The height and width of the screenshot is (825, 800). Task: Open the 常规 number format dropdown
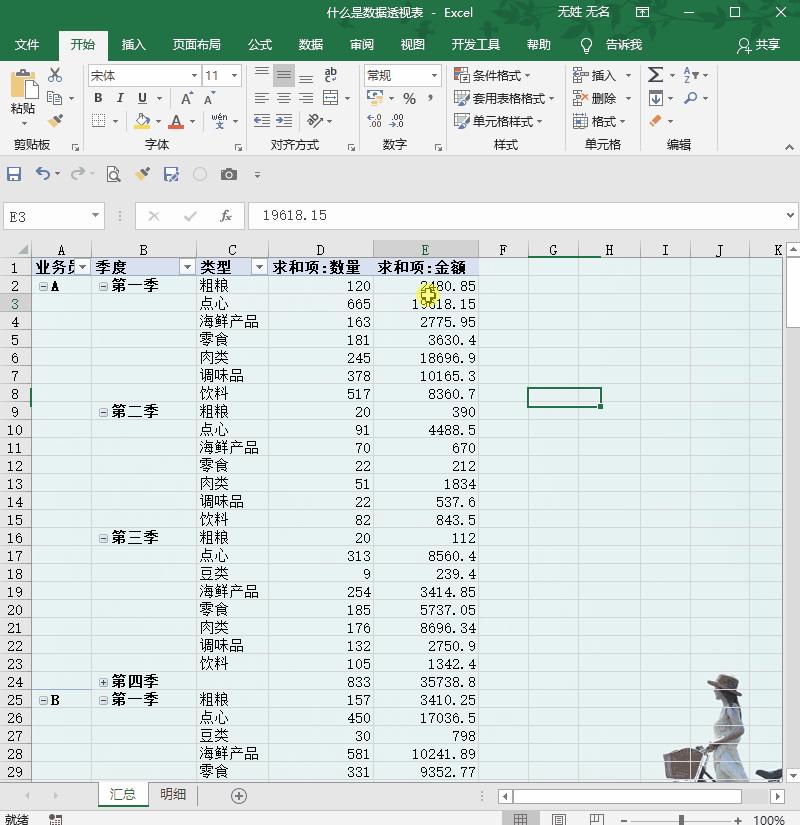(x=435, y=75)
